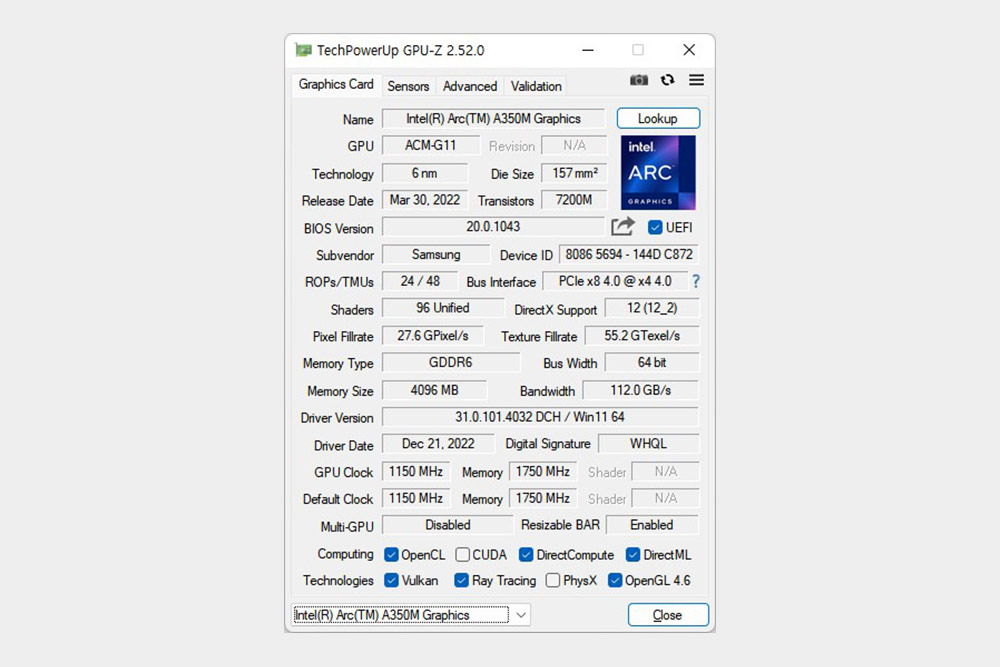The height and width of the screenshot is (667, 1000).
Task: Click the screenshot camera icon
Action: click(x=638, y=80)
